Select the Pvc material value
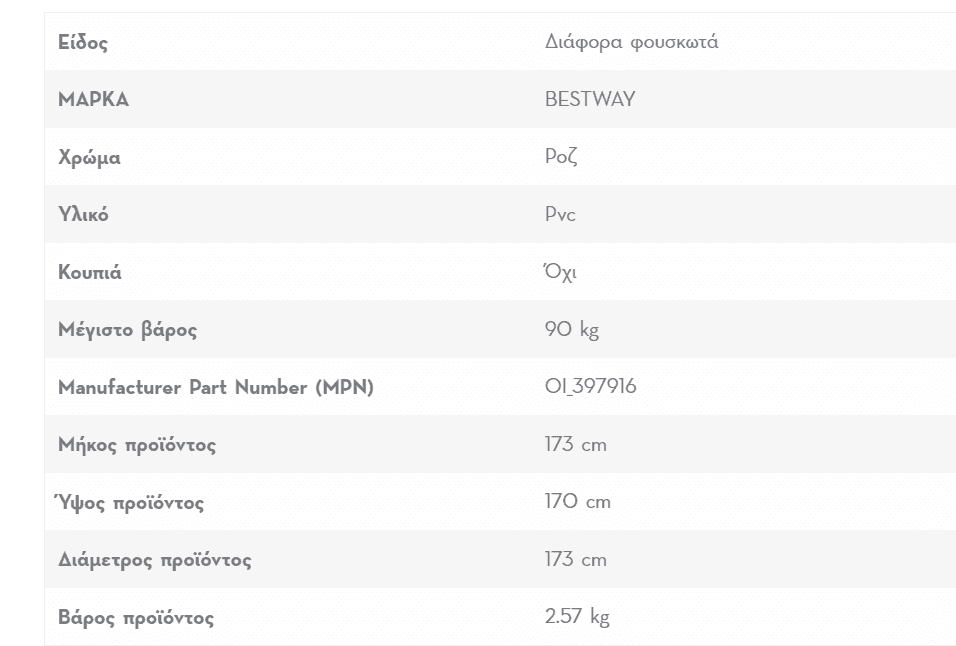Image resolution: width=956 pixels, height=646 pixels. (560, 214)
